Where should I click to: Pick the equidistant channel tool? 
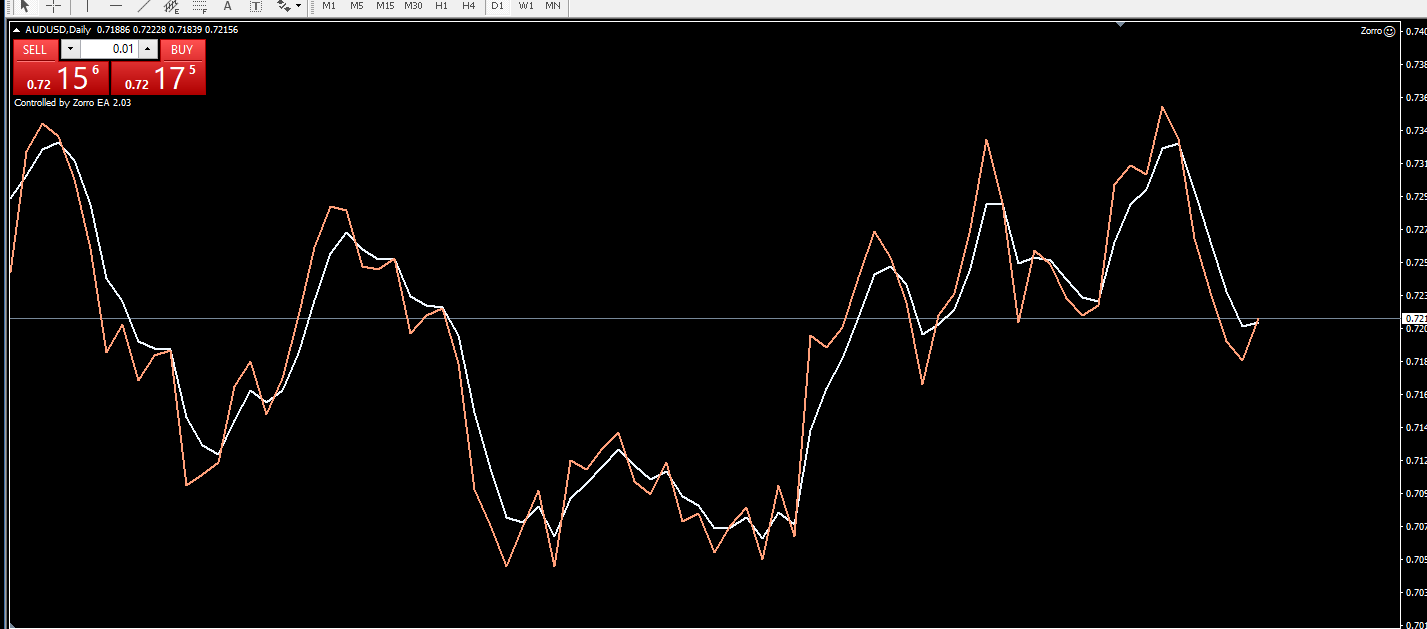tap(172, 6)
